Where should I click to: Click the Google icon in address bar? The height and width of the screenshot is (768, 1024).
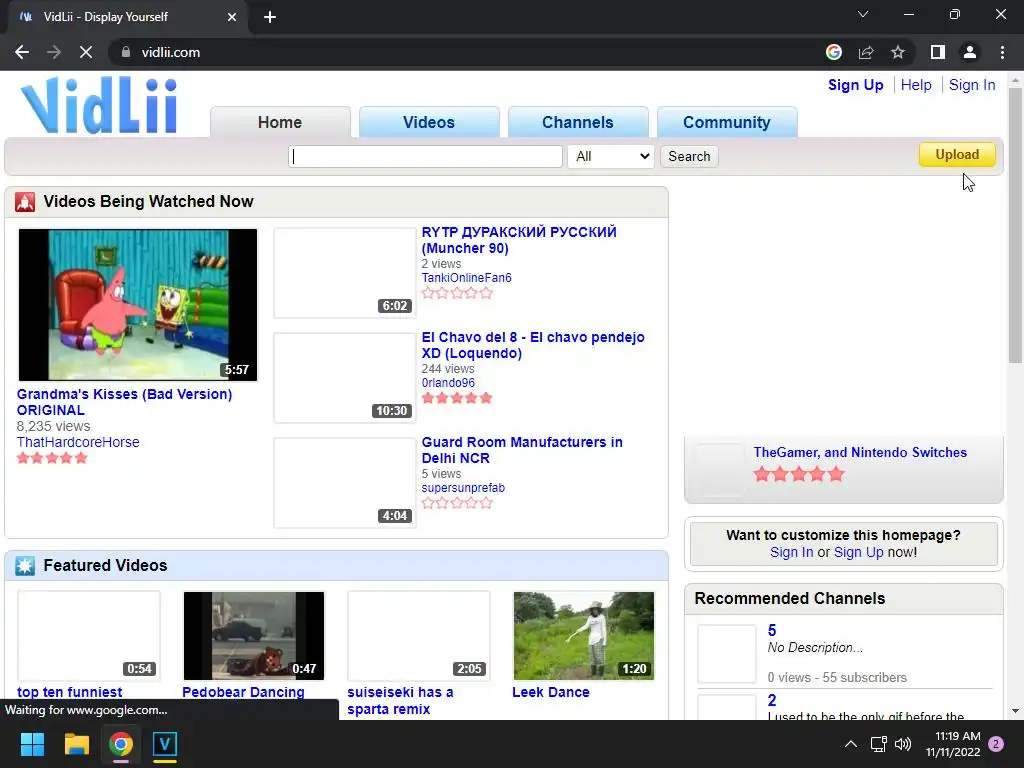pos(833,52)
